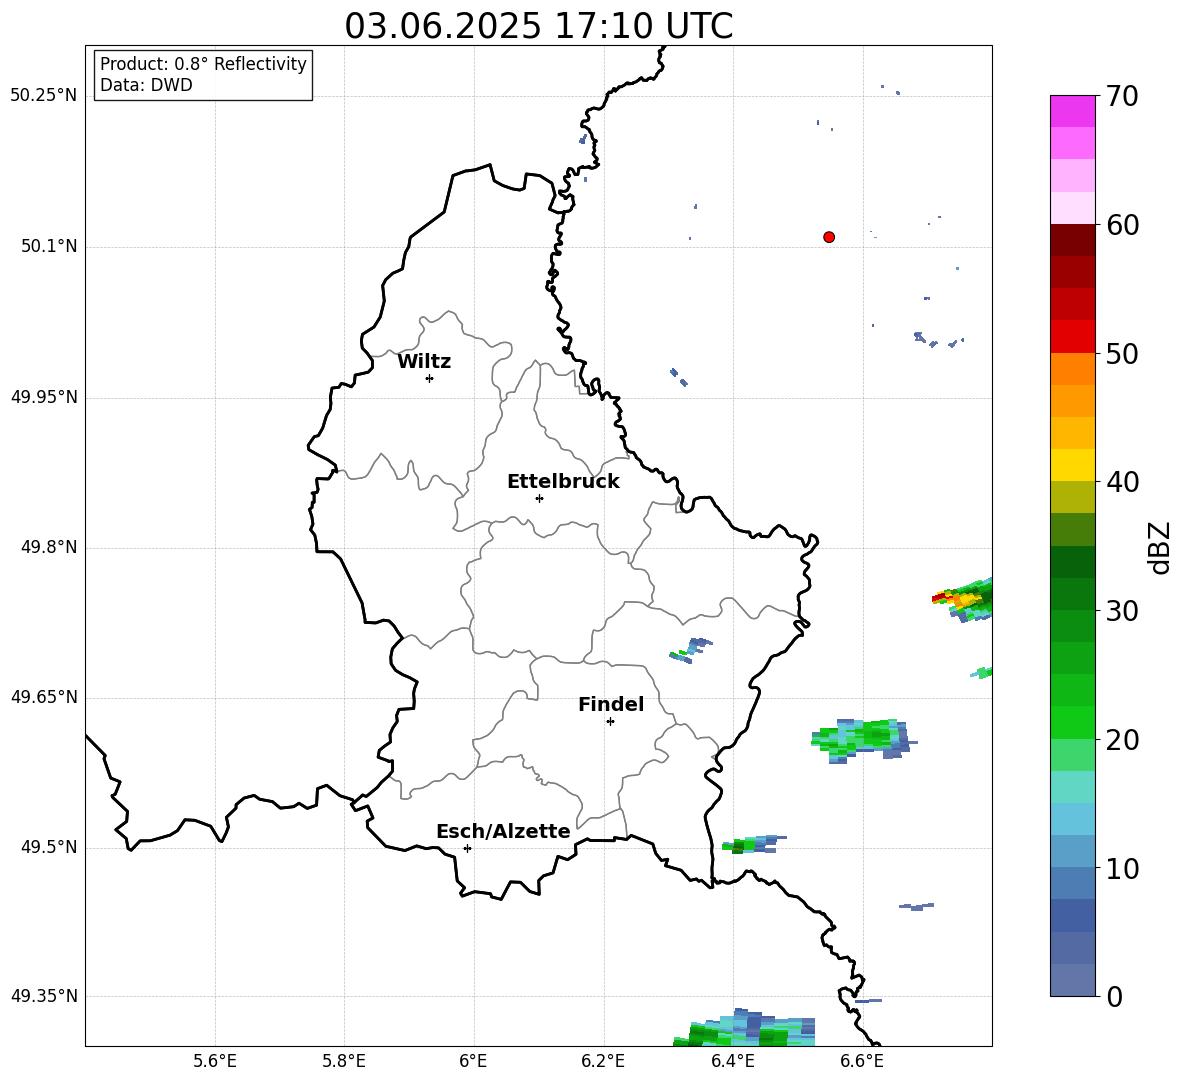Image resolution: width=1184 pixels, height=1081 pixels.
Task: Click the Ettelbruck station cross marker
Action: [x=539, y=498]
